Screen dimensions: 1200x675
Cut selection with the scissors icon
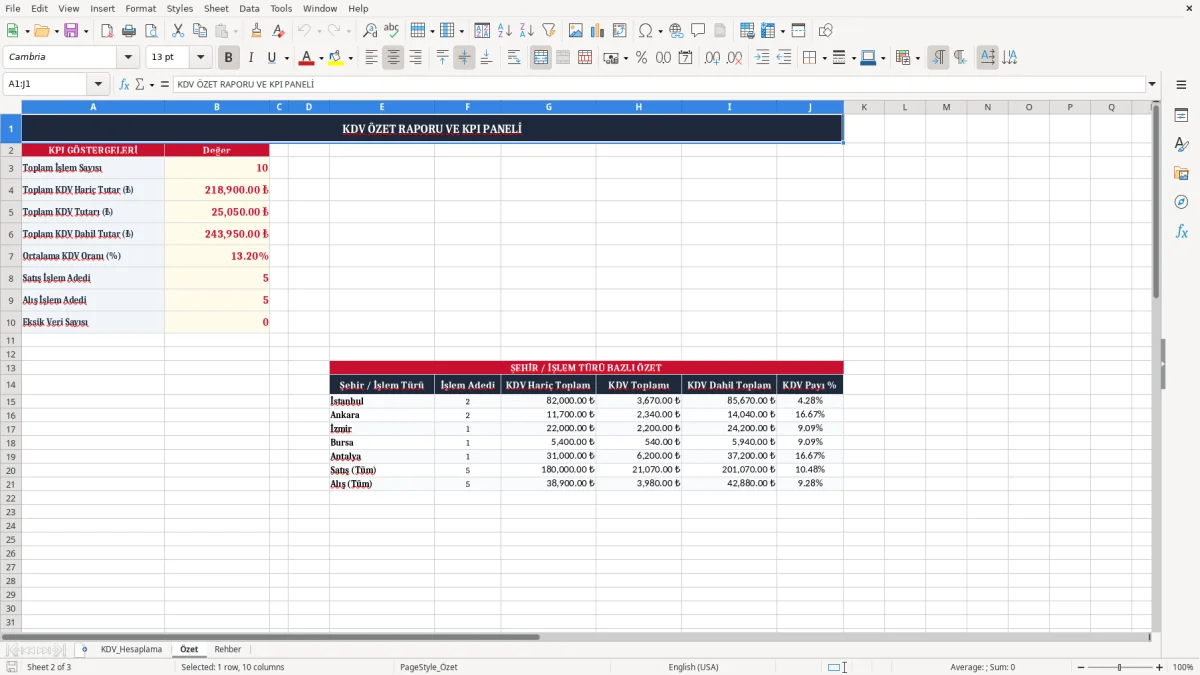point(178,31)
